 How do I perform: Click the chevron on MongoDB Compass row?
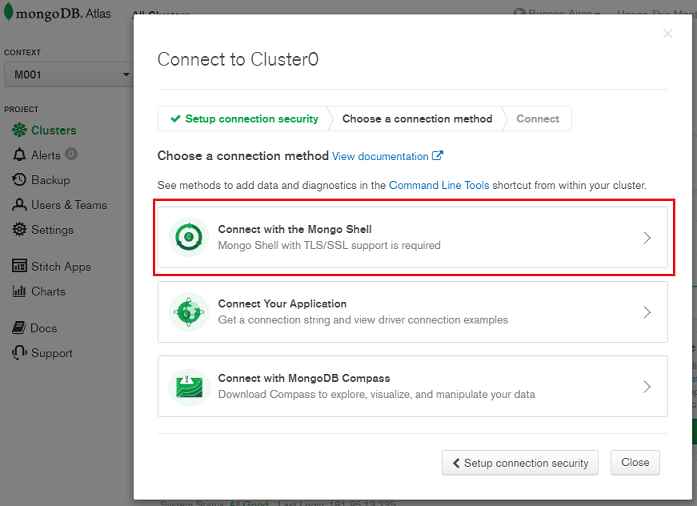647,386
